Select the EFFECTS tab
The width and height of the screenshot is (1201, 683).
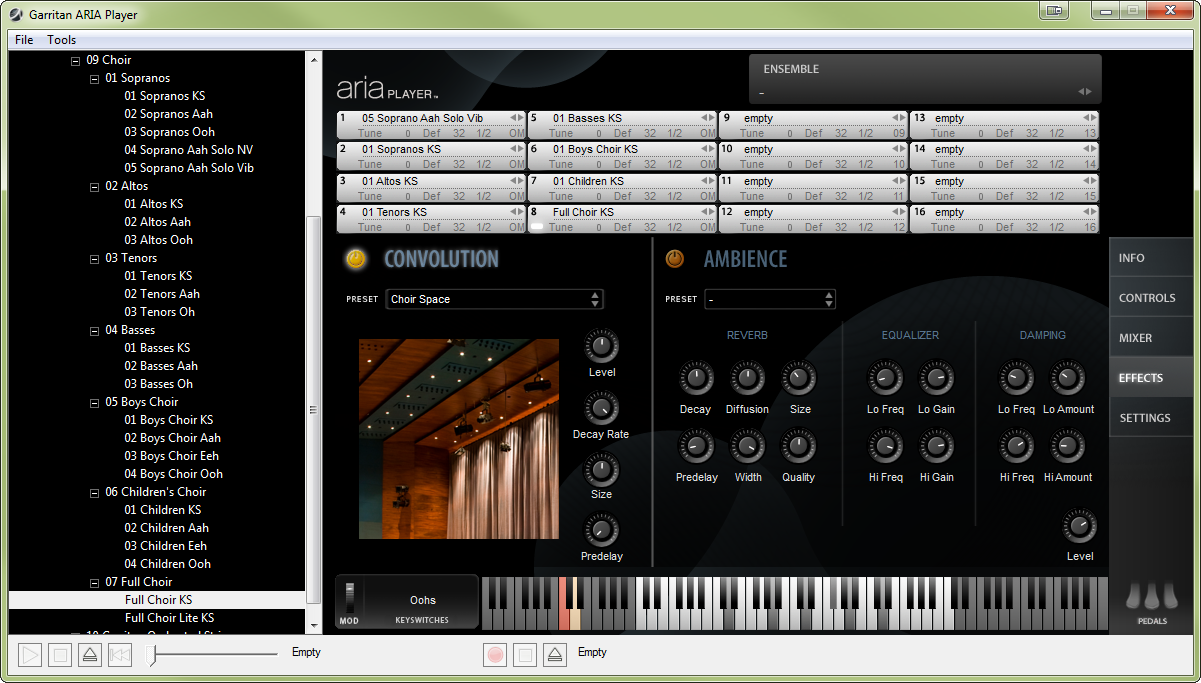[x=1151, y=378]
